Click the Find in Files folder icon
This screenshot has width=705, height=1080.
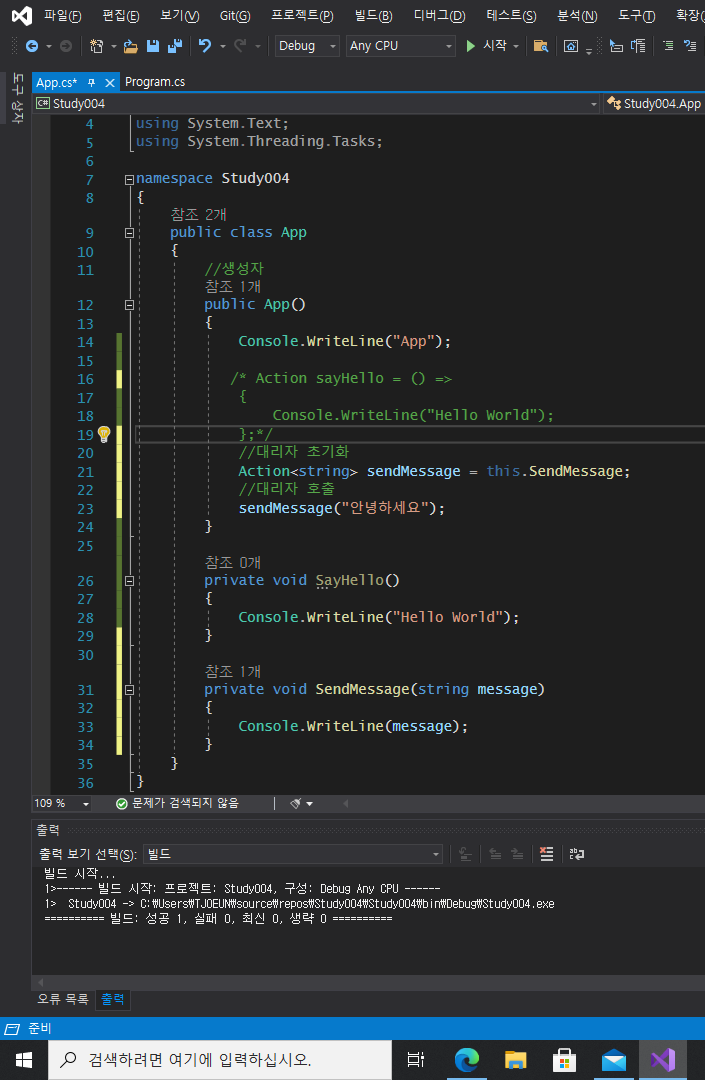pyautogui.click(x=541, y=46)
